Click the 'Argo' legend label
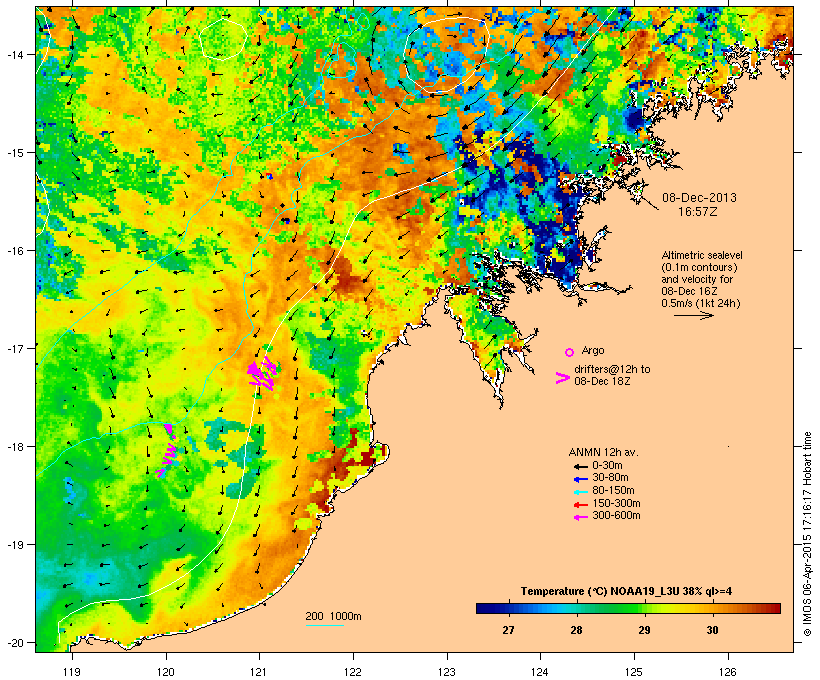820x680 pixels. (x=593, y=350)
